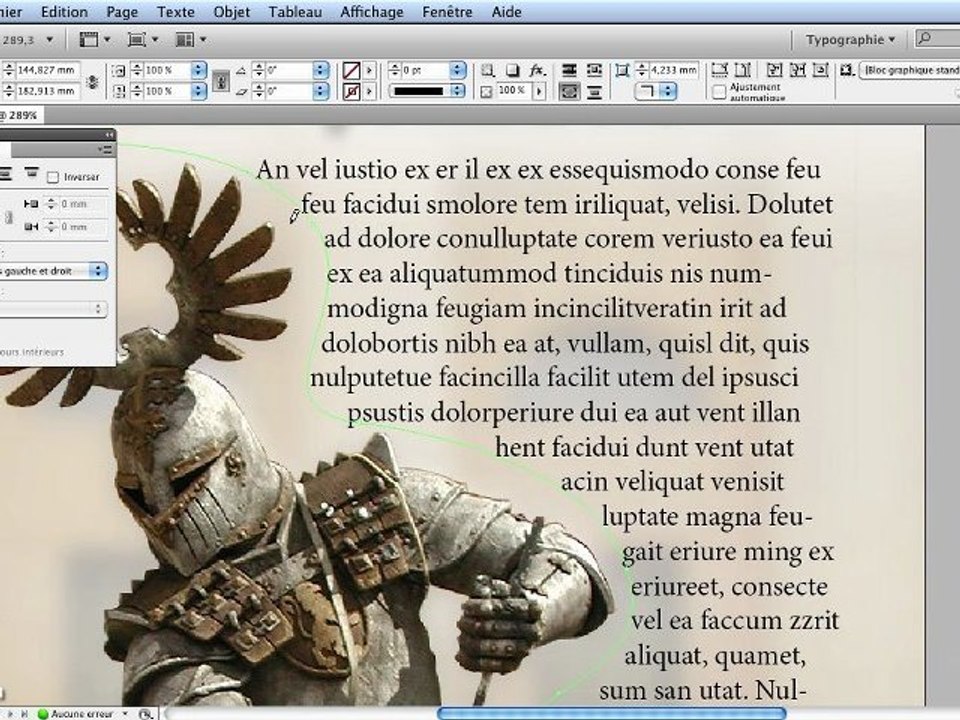
Task: Select the document tab at 289%
Action: pos(20,115)
